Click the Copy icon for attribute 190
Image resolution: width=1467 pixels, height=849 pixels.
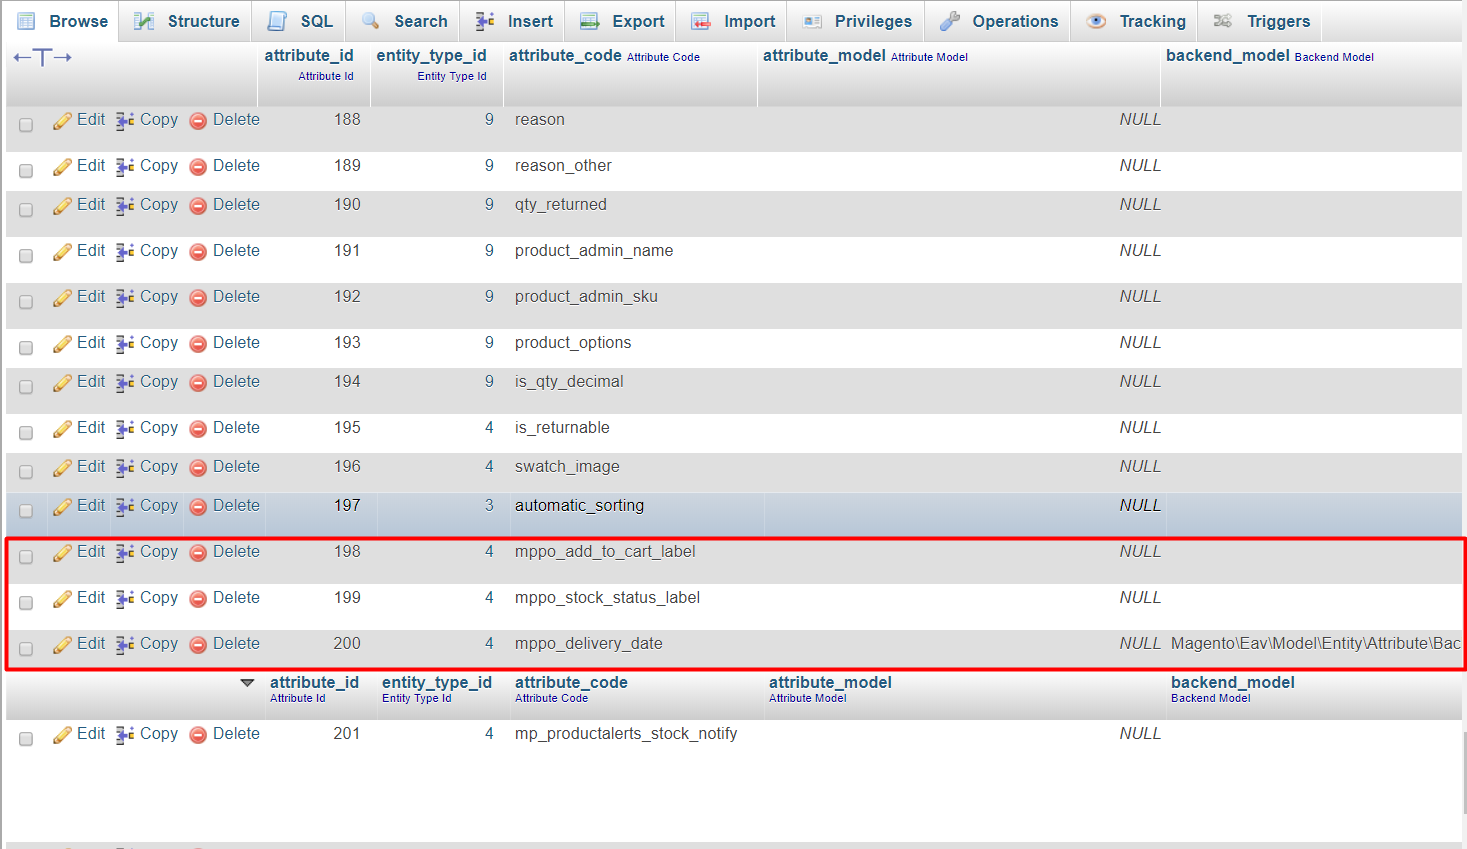[x=125, y=206]
